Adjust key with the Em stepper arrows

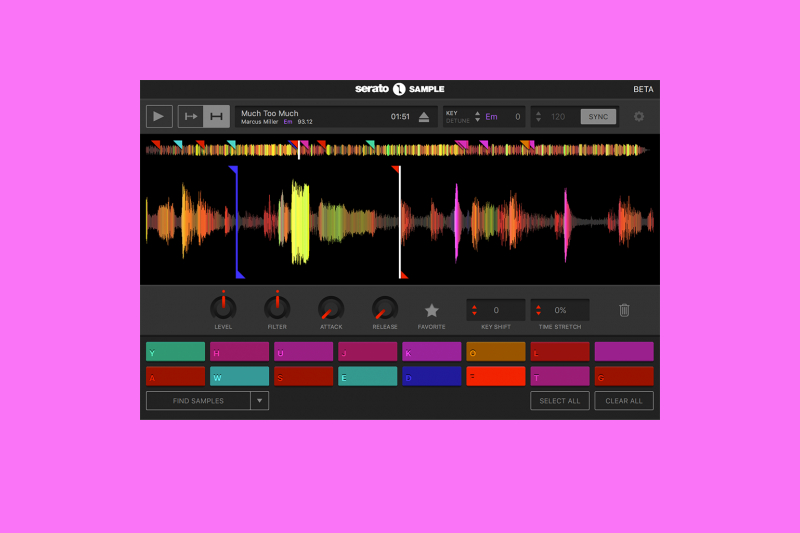coord(478,116)
